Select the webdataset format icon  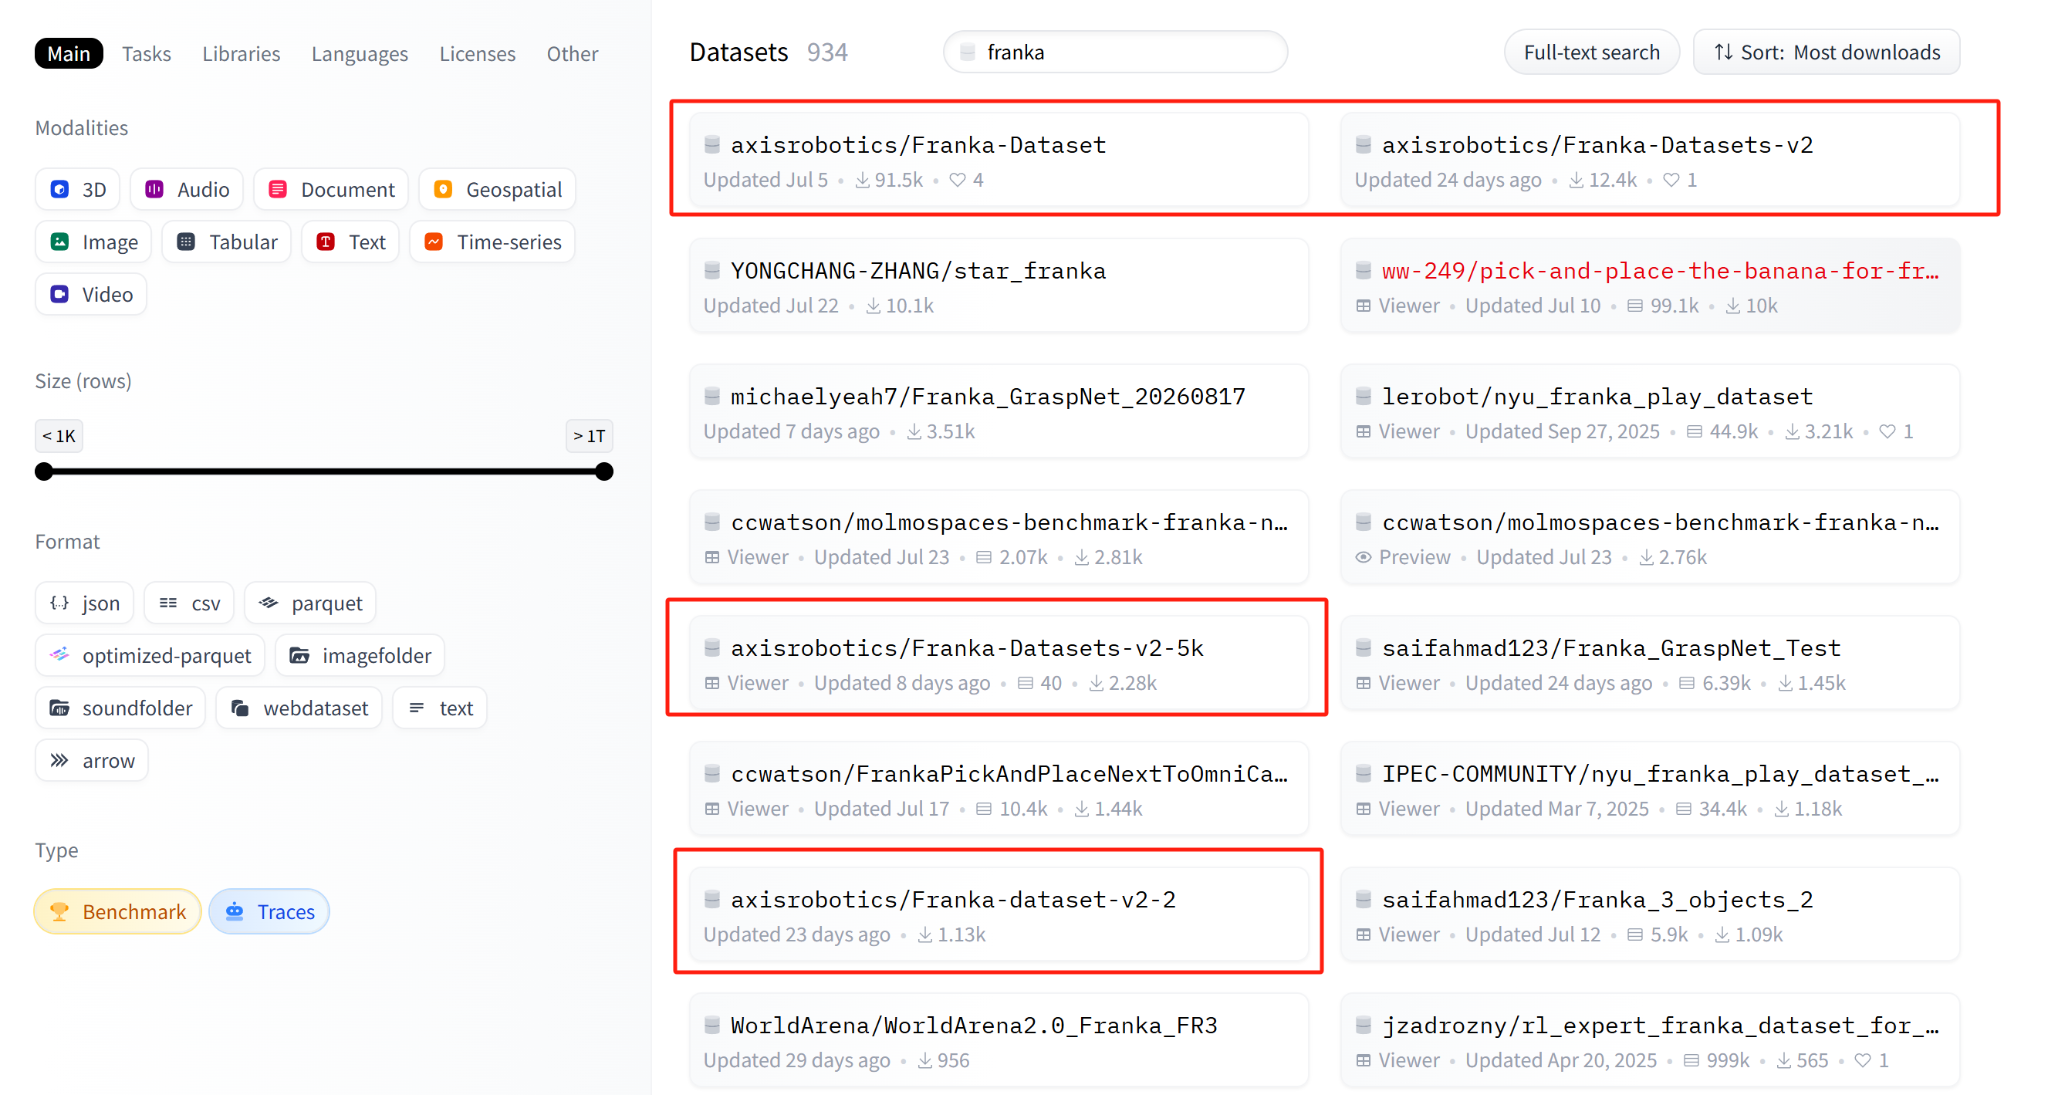click(240, 708)
